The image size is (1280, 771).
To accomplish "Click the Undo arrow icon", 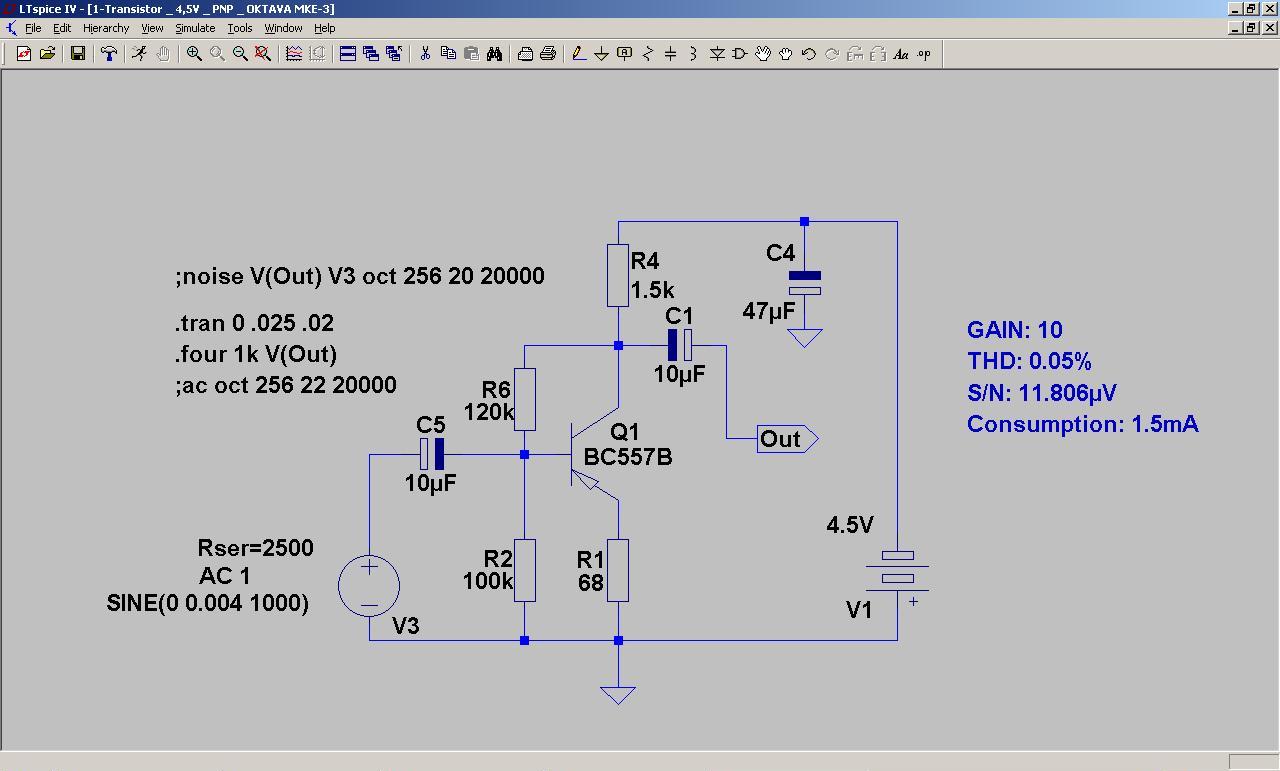I will click(x=809, y=54).
